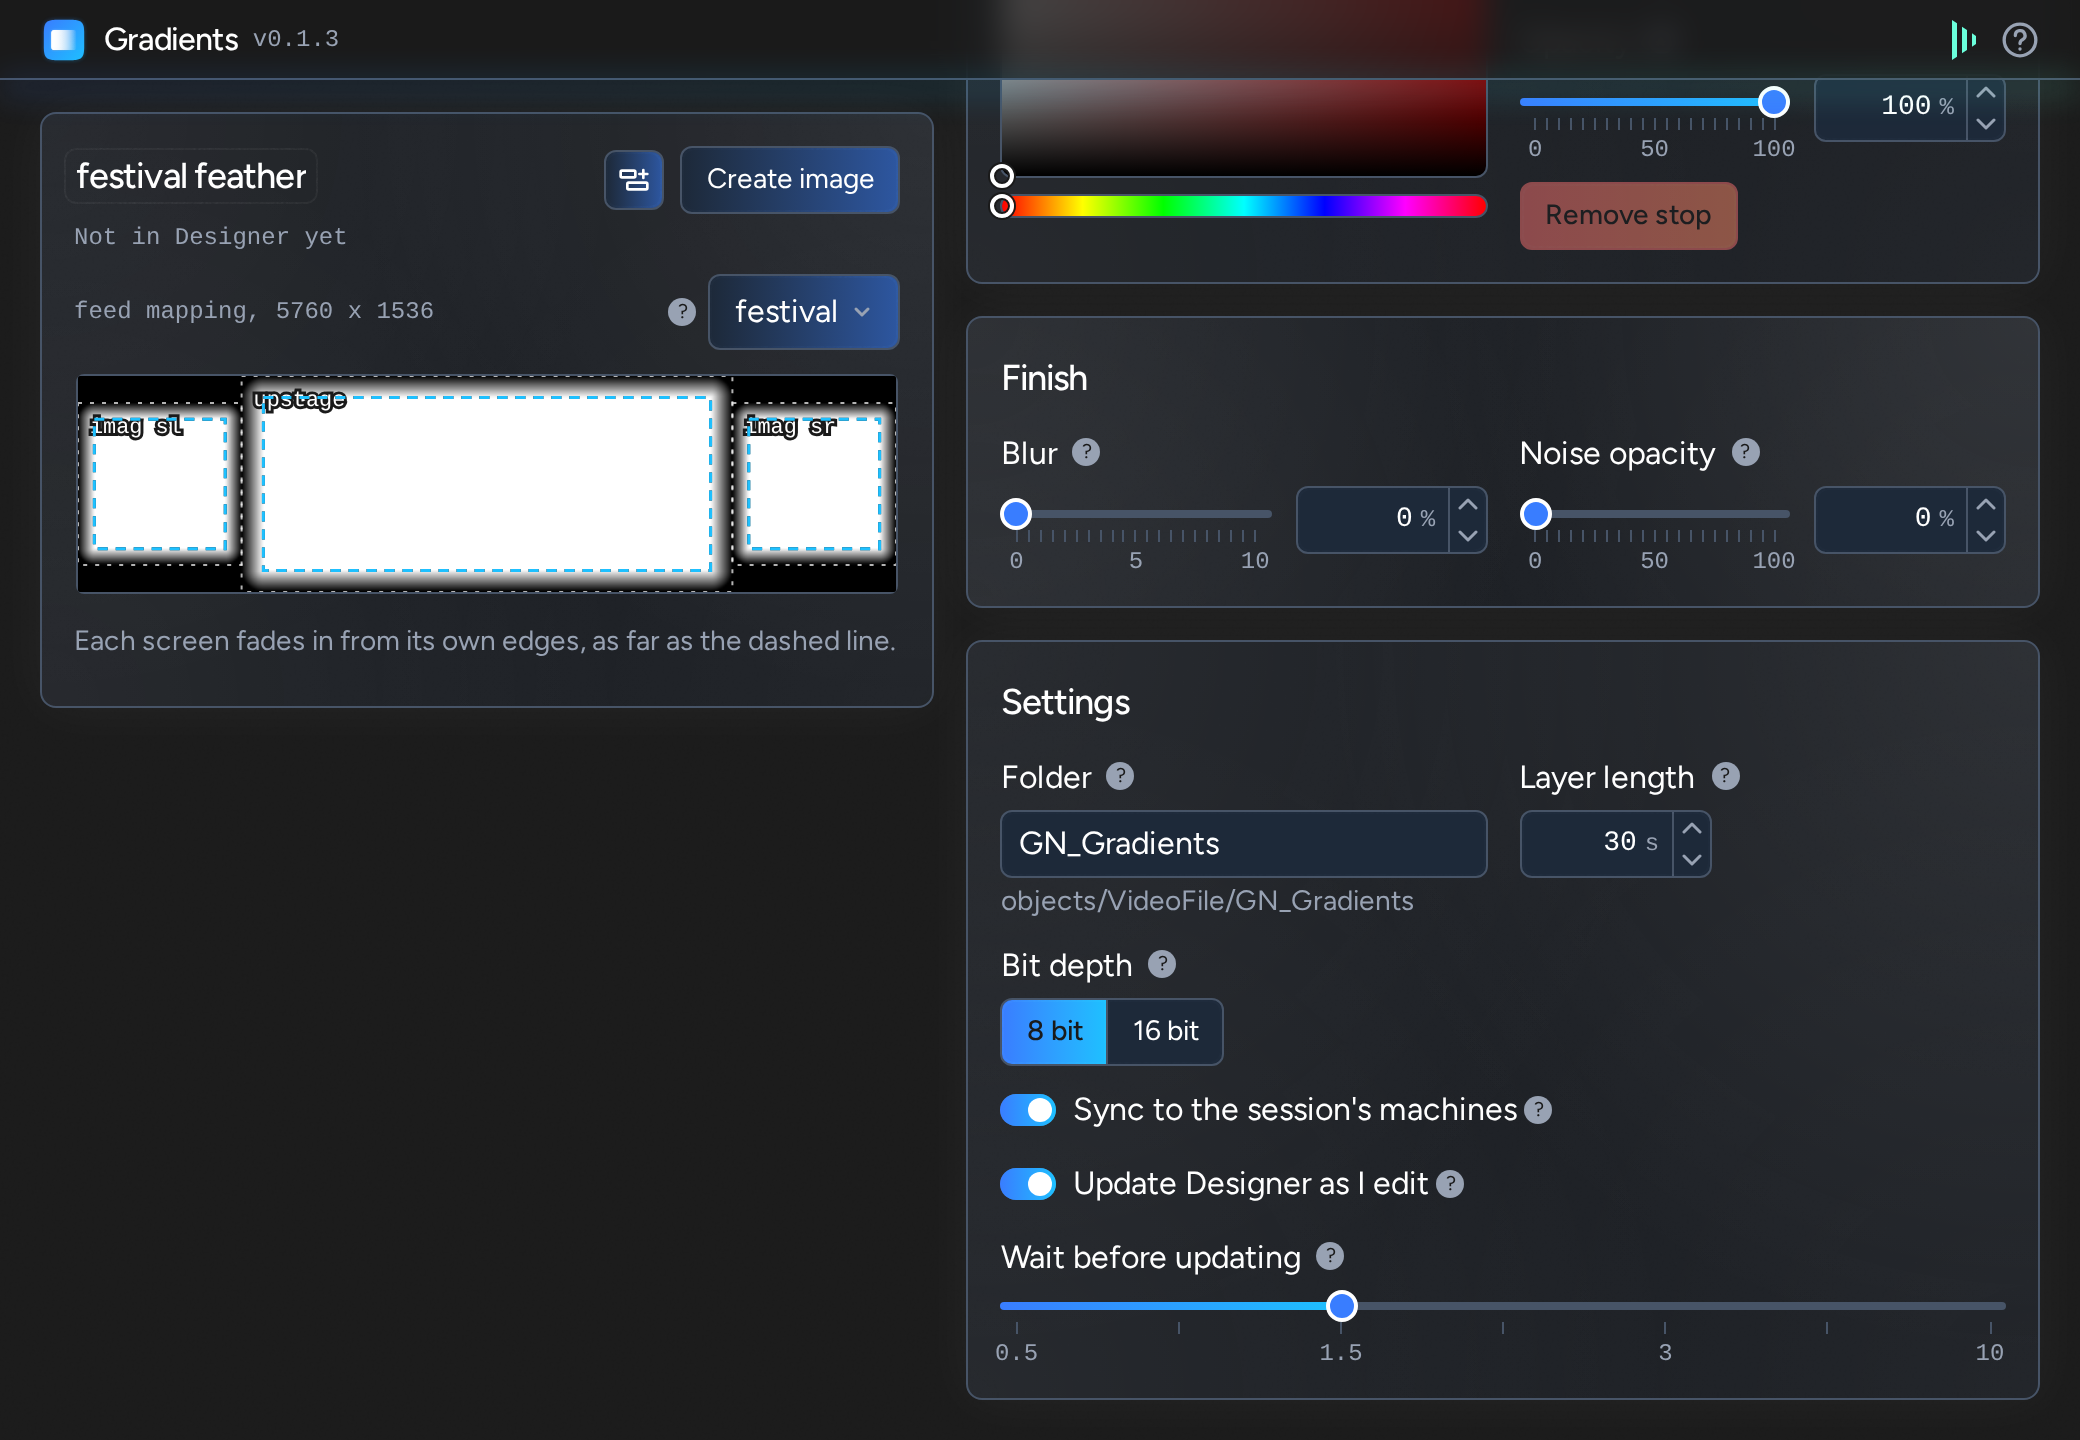Open help for feed mapping

pos(682,312)
